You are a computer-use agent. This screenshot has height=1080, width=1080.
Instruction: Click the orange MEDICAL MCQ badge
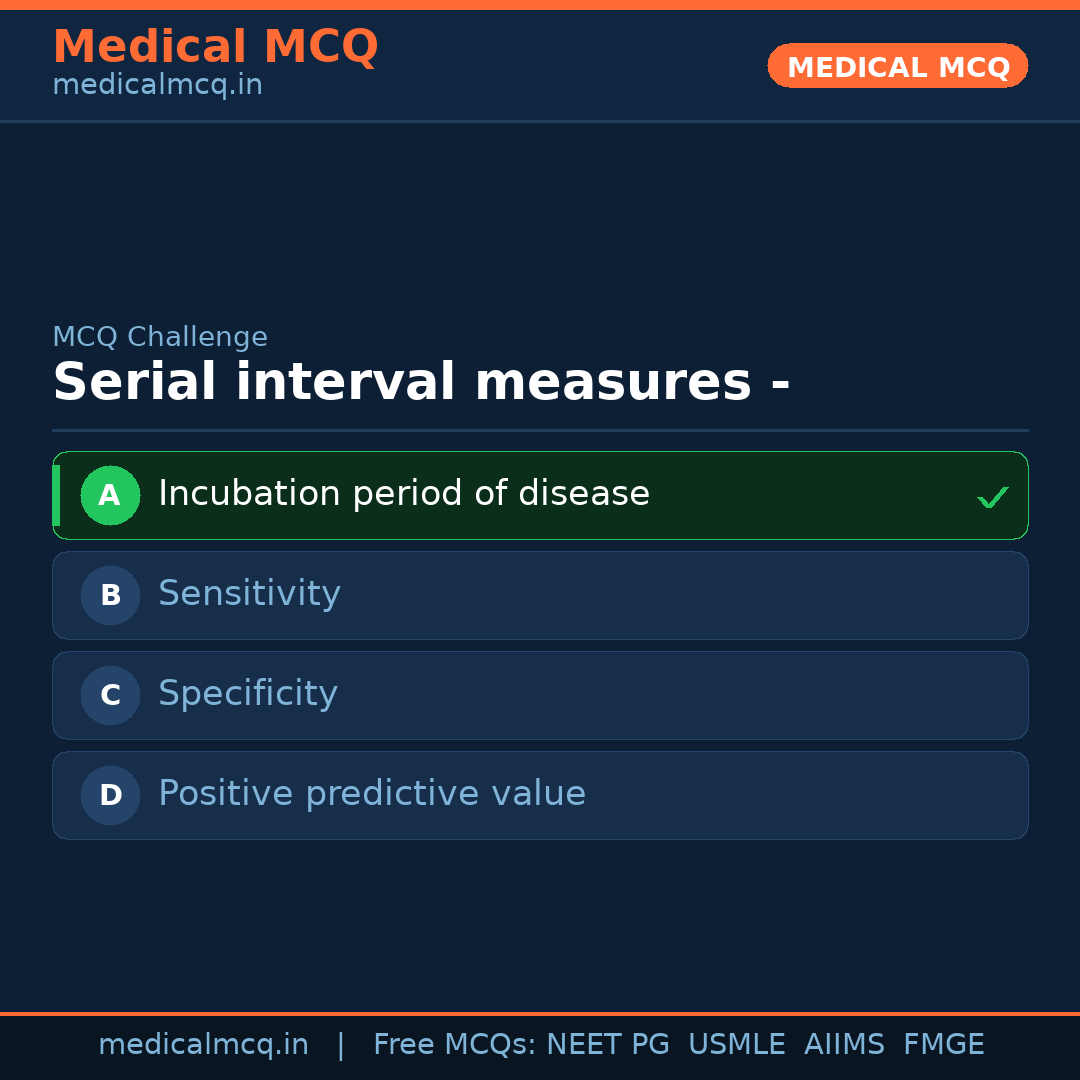click(897, 67)
